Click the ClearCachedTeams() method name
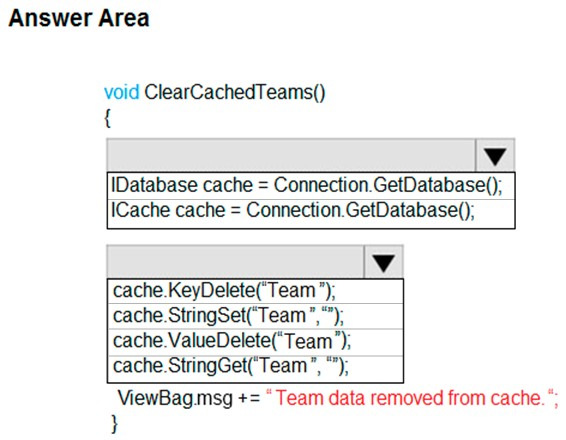Image resolution: width=566 pixels, height=440 pixels. pos(235,92)
